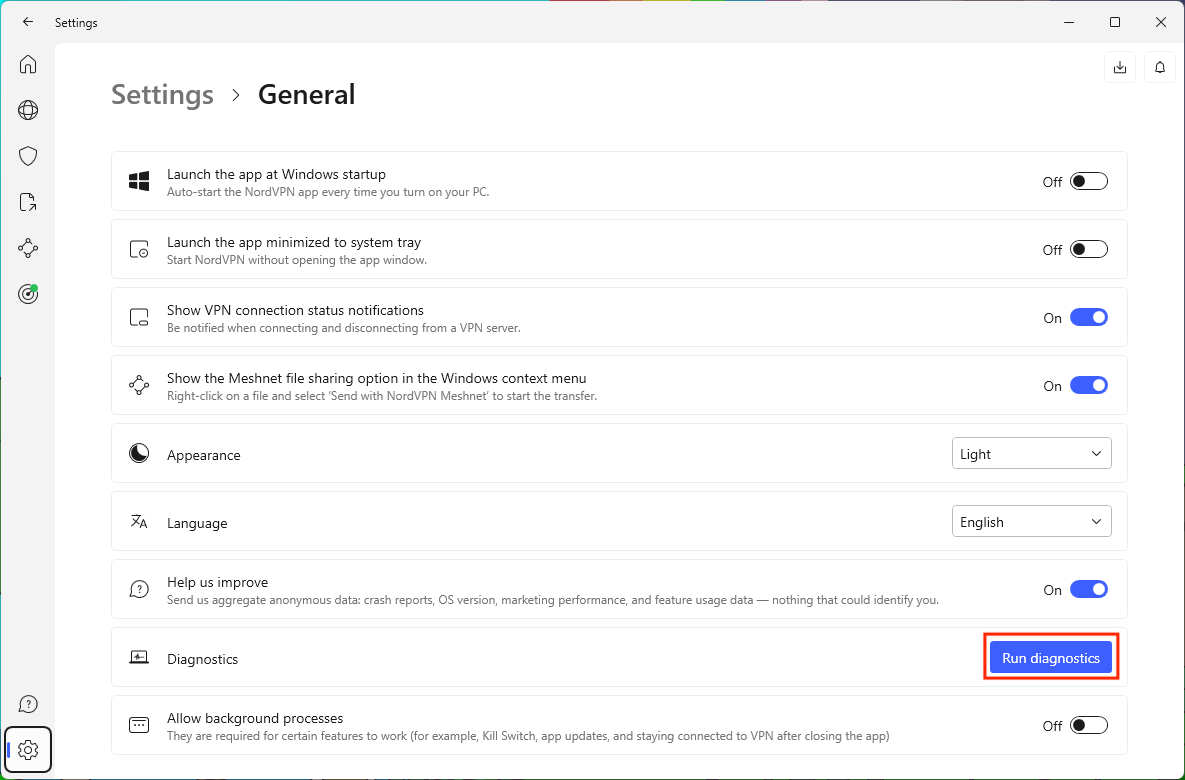Screen dimensions: 1185x780
Task: Enable Launch the app at Windows startup
Action: coord(1088,182)
